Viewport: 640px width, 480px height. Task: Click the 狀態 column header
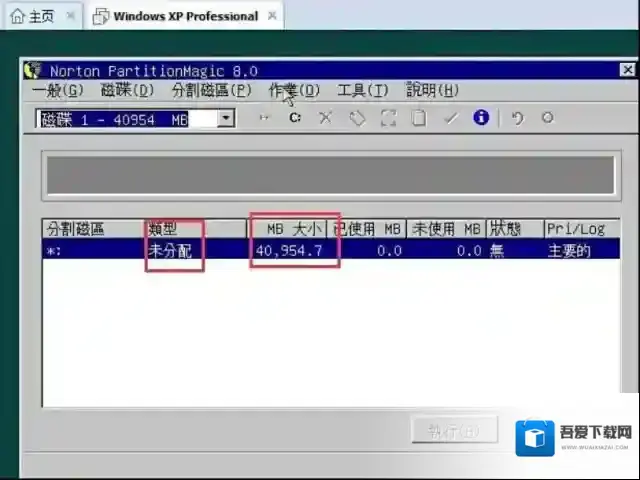click(x=515, y=229)
